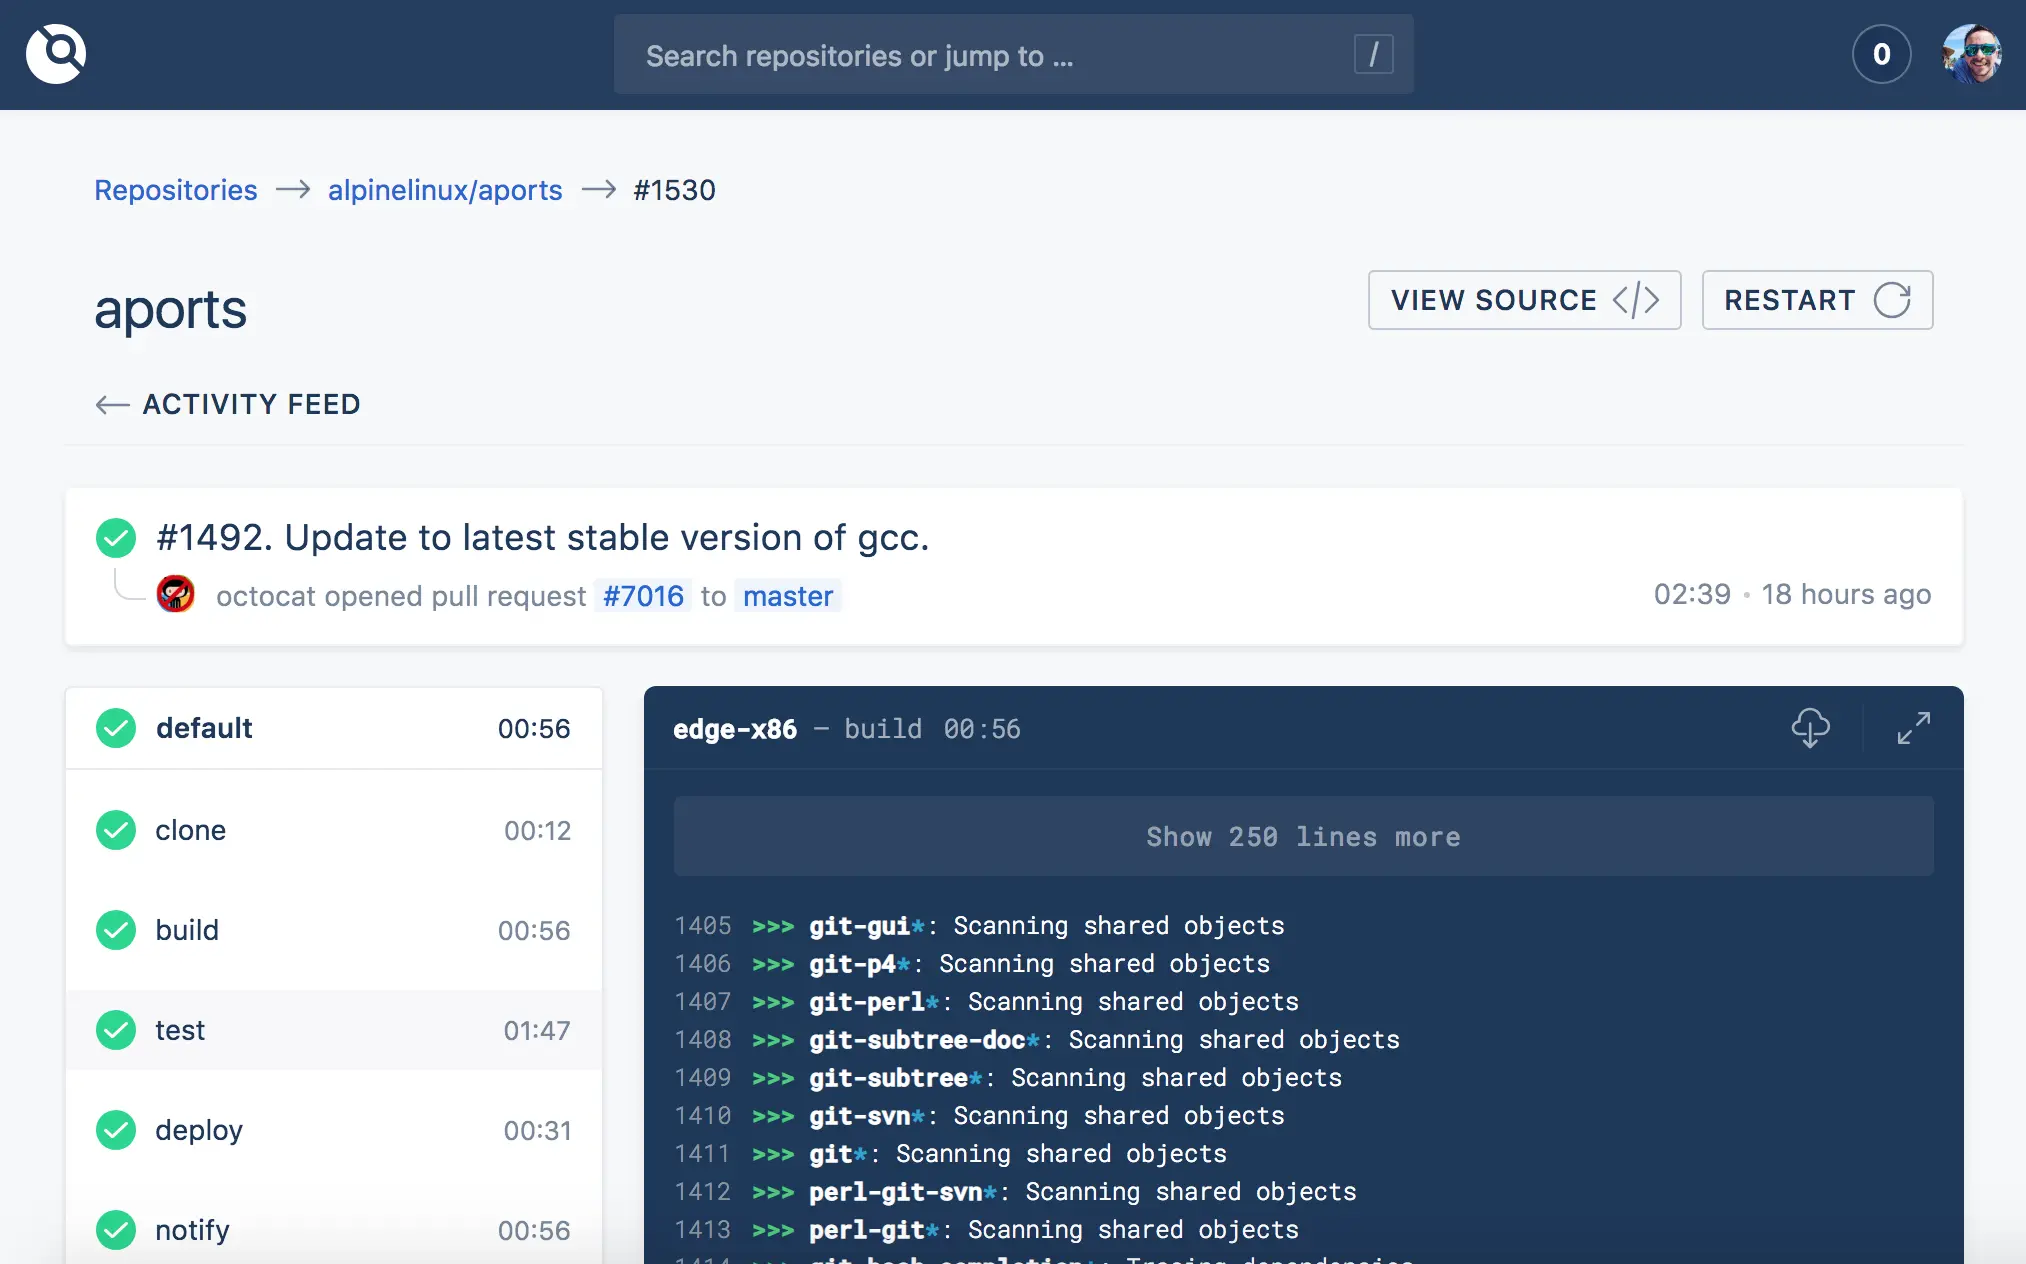
Task: Select the clone step
Action: pyautogui.click(x=334, y=830)
